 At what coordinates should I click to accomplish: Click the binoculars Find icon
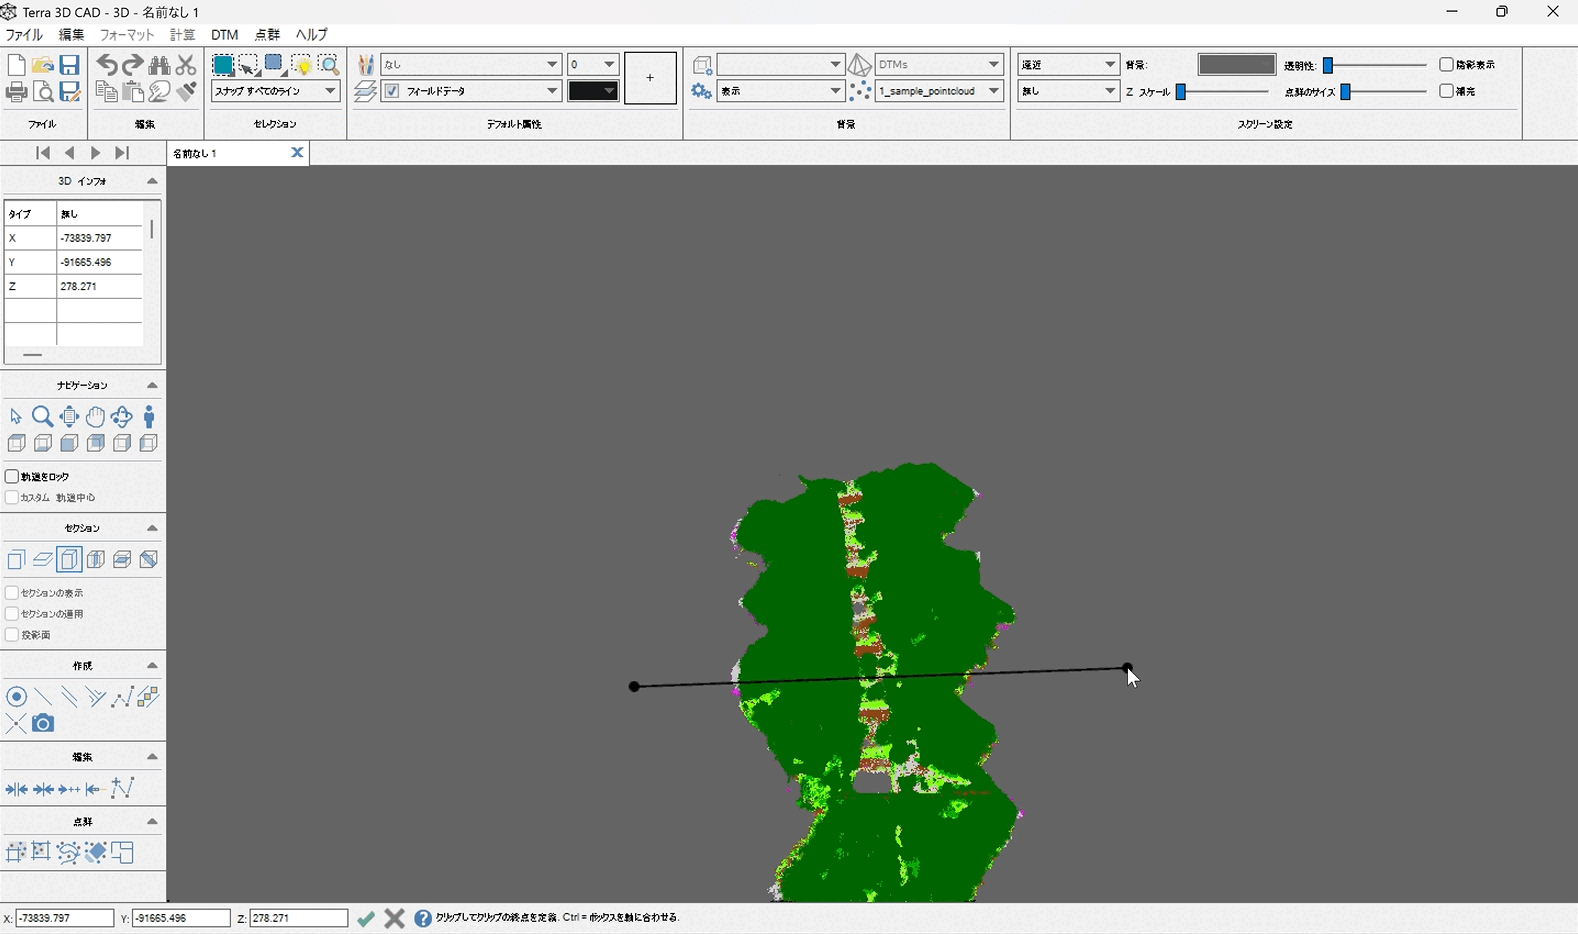click(159, 65)
